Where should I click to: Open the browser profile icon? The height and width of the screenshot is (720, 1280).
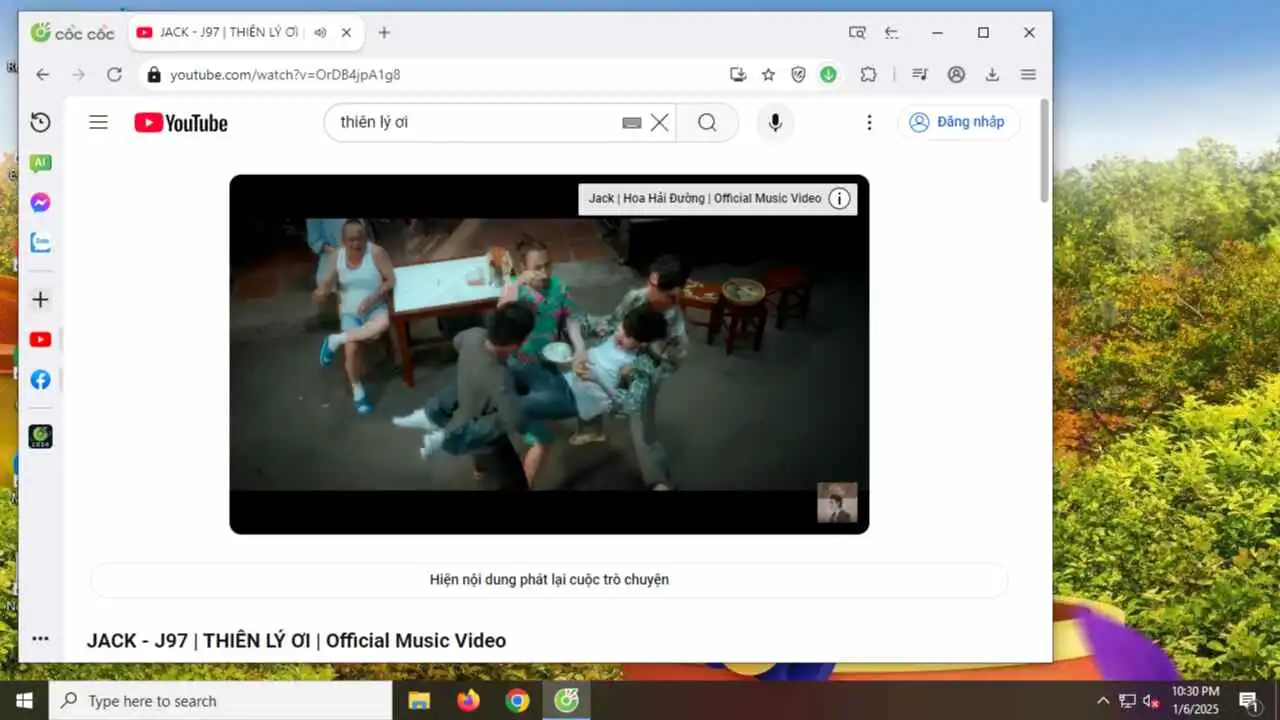pos(957,74)
